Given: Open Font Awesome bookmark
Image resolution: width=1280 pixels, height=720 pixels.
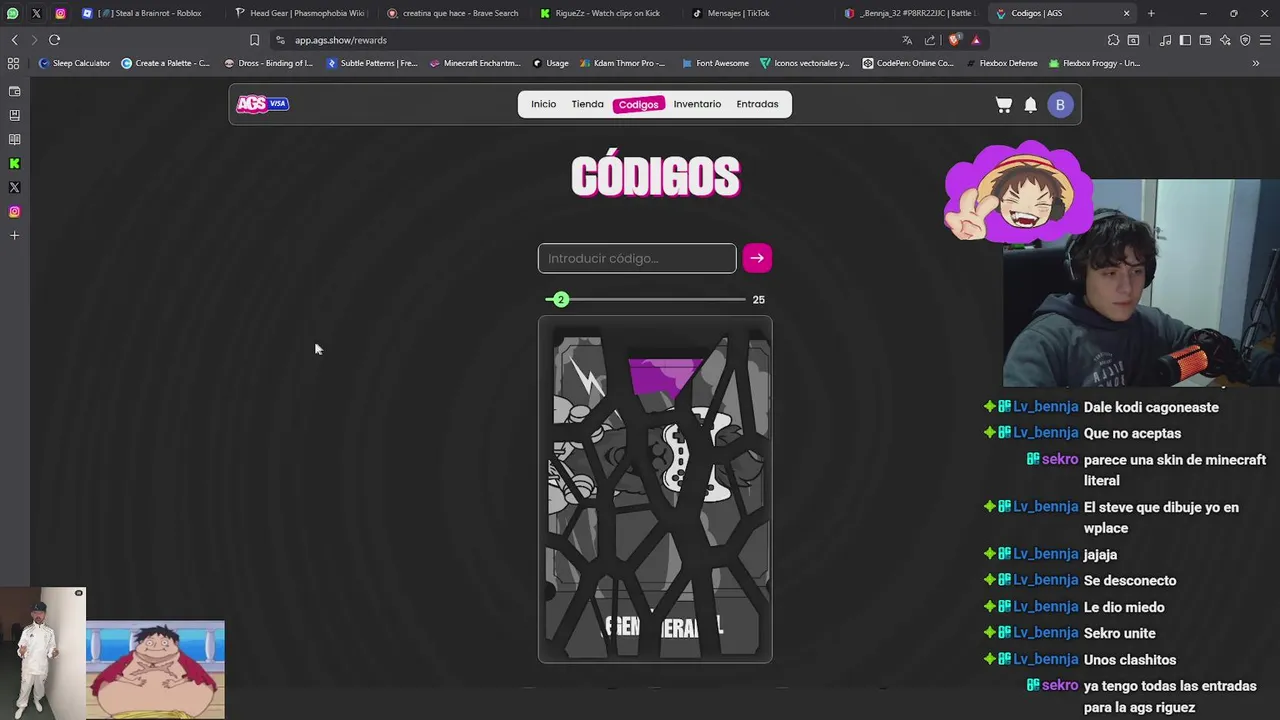Looking at the screenshot, I should point(715,63).
